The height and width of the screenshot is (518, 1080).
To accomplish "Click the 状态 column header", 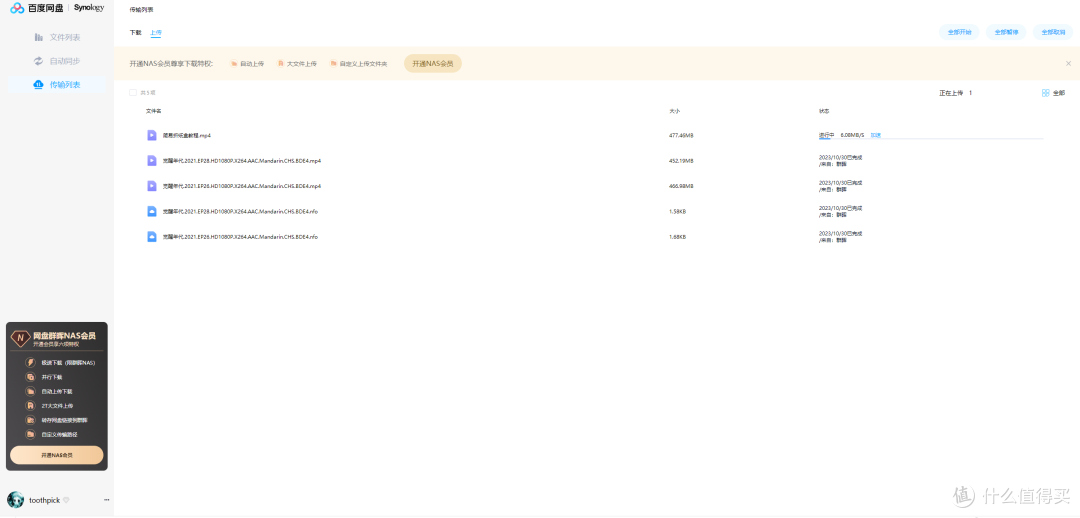I will tap(824, 111).
